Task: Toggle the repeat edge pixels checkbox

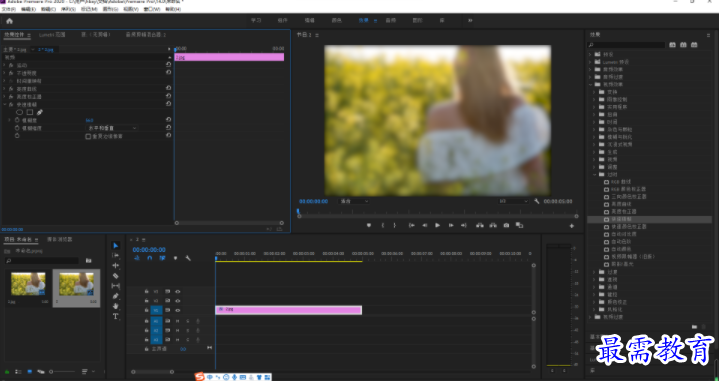Action: (x=88, y=136)
